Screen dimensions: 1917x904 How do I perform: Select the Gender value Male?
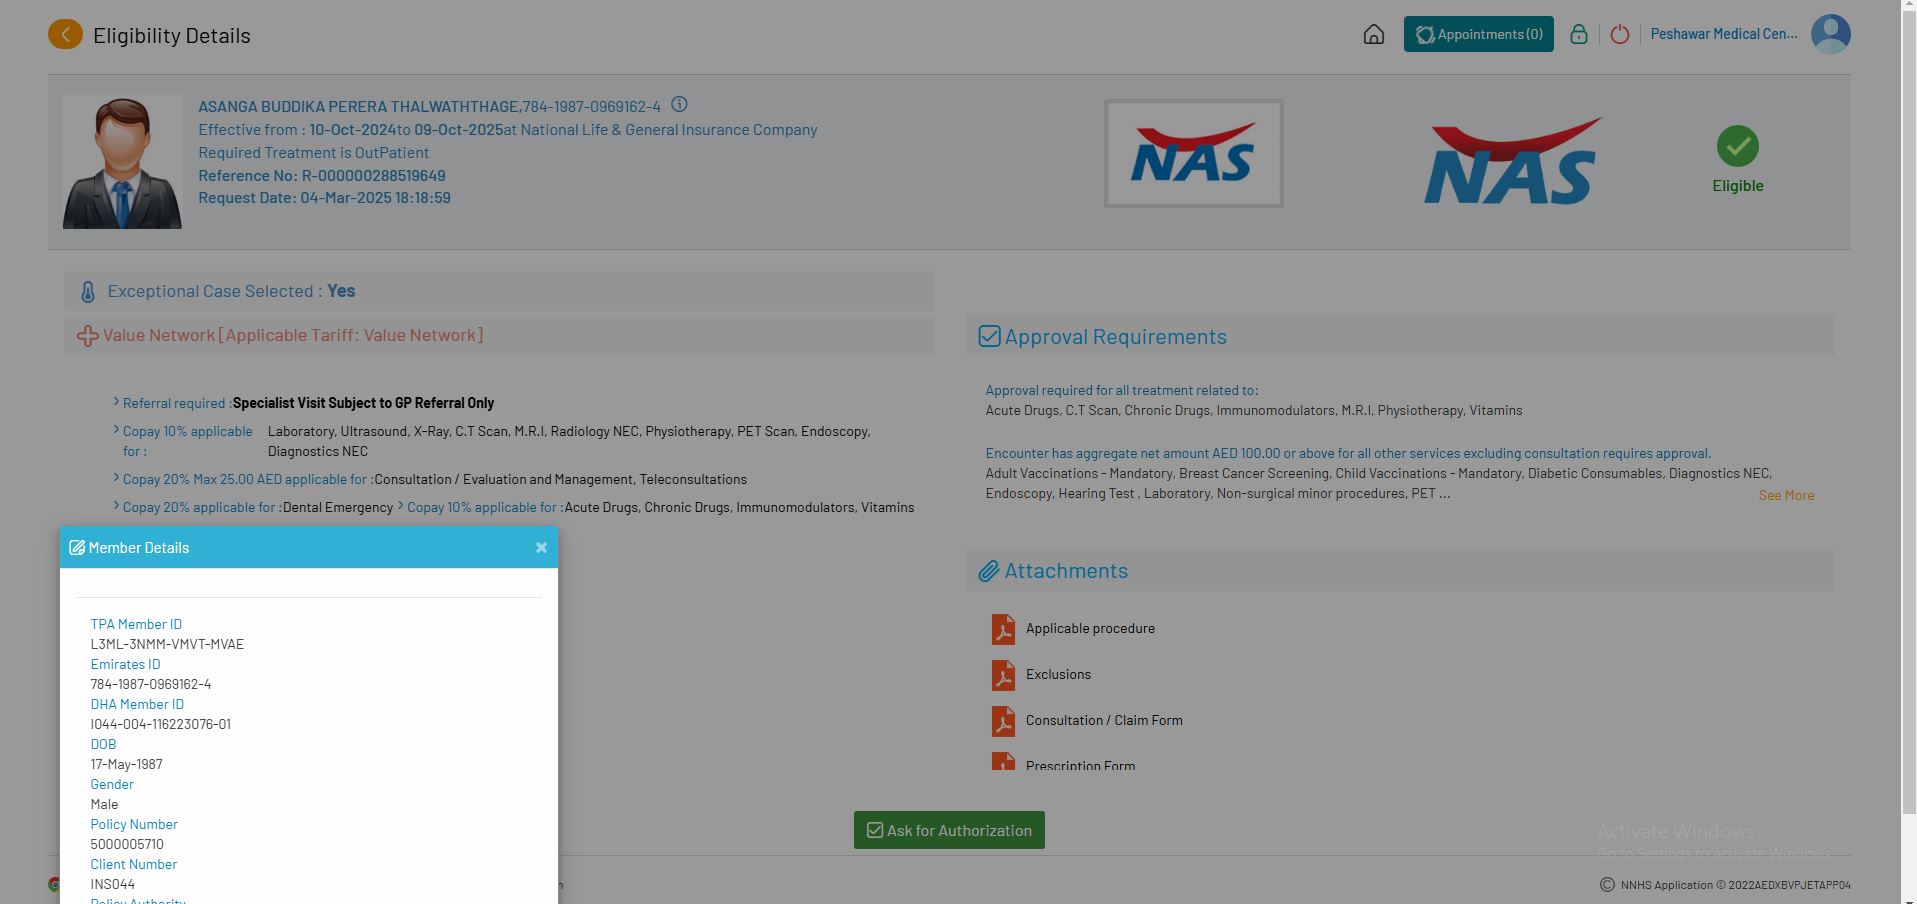[104, 804]
